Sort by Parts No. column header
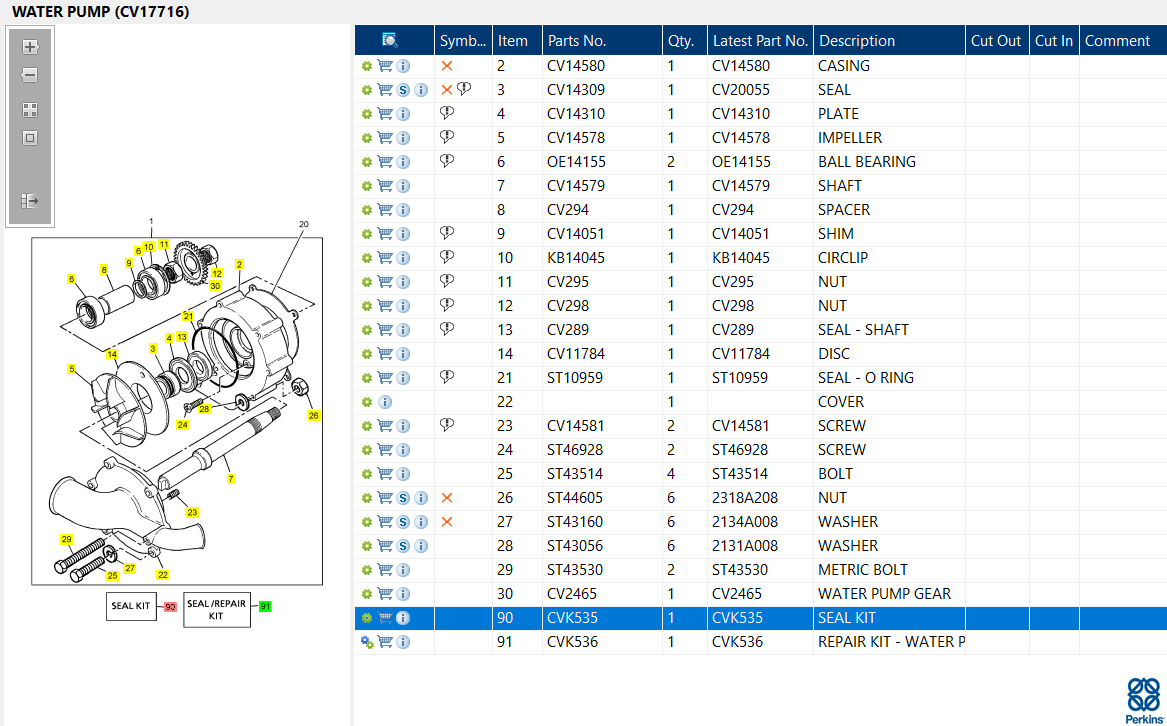 click(577, 41)
